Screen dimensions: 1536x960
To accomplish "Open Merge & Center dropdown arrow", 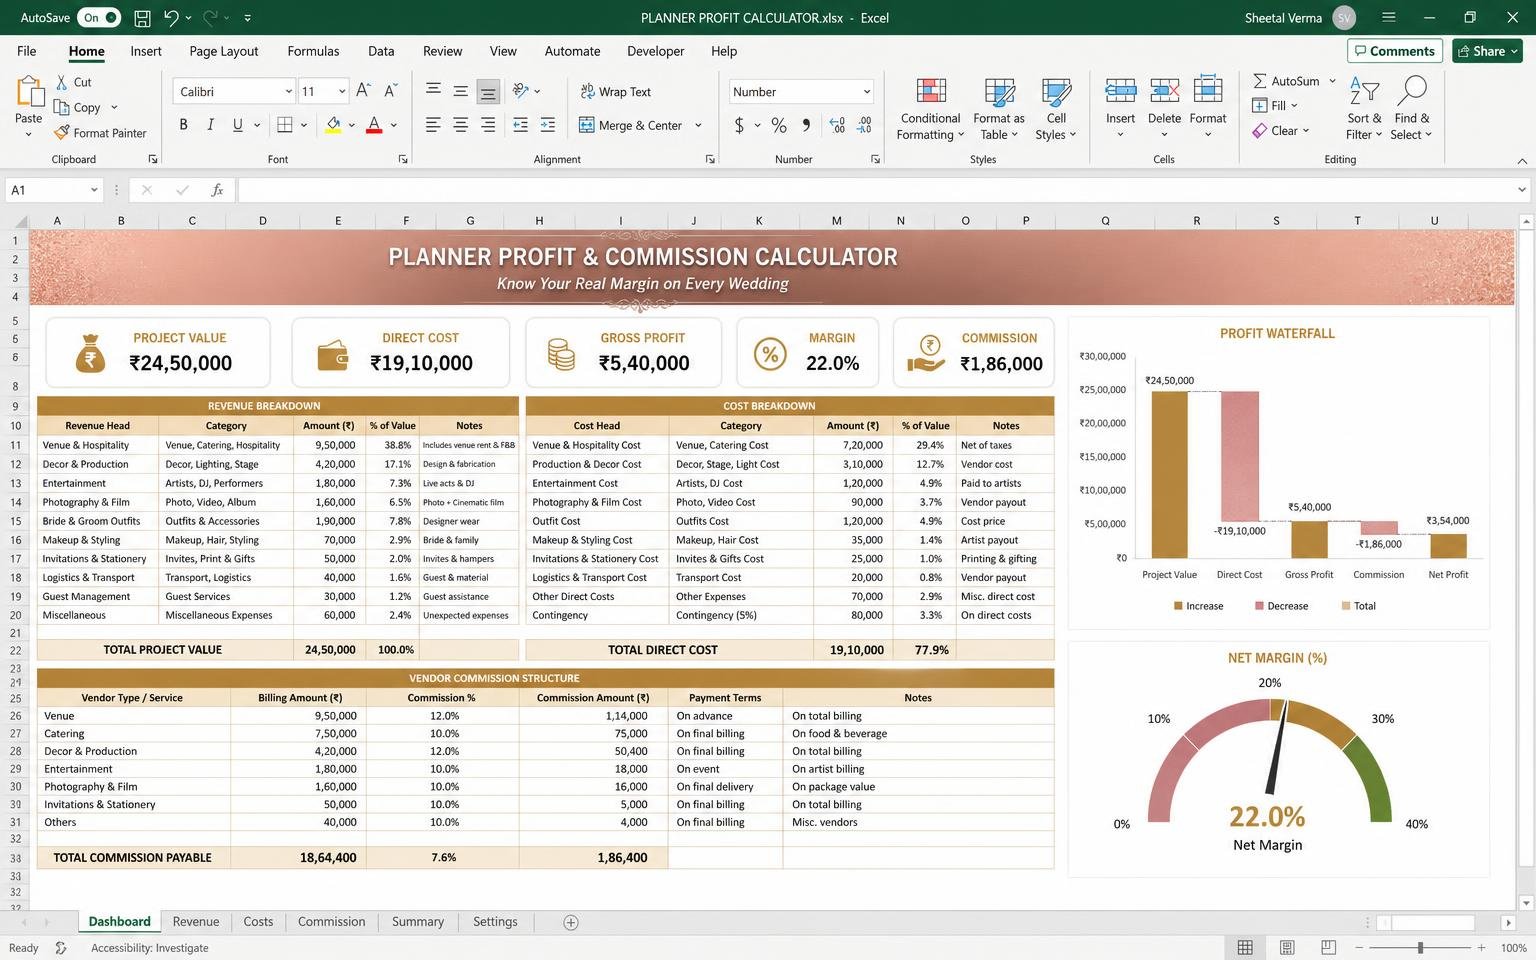I will coord(698,125).
